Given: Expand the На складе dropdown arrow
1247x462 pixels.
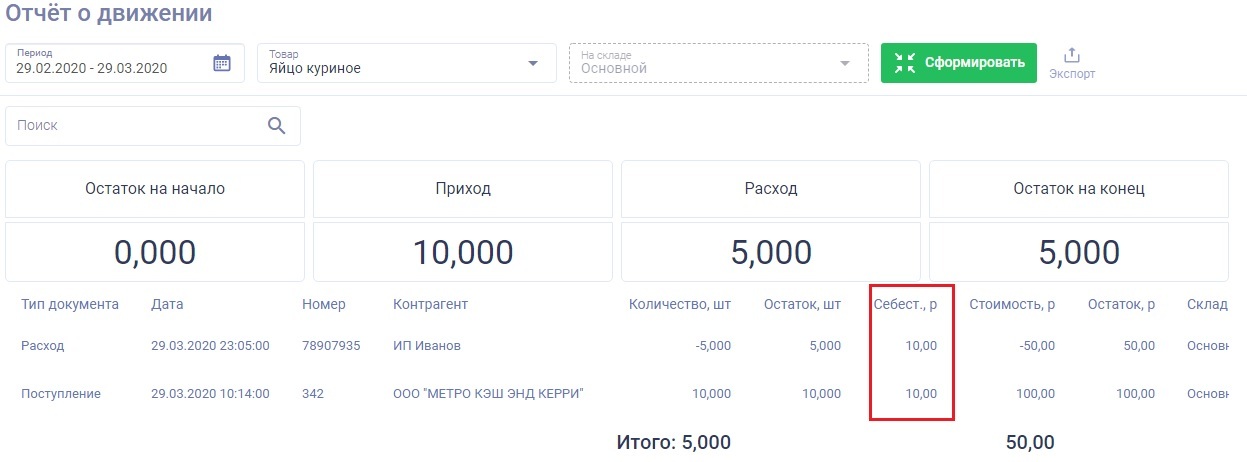Looking at the screenshot, I should click(x=846, y=65).
